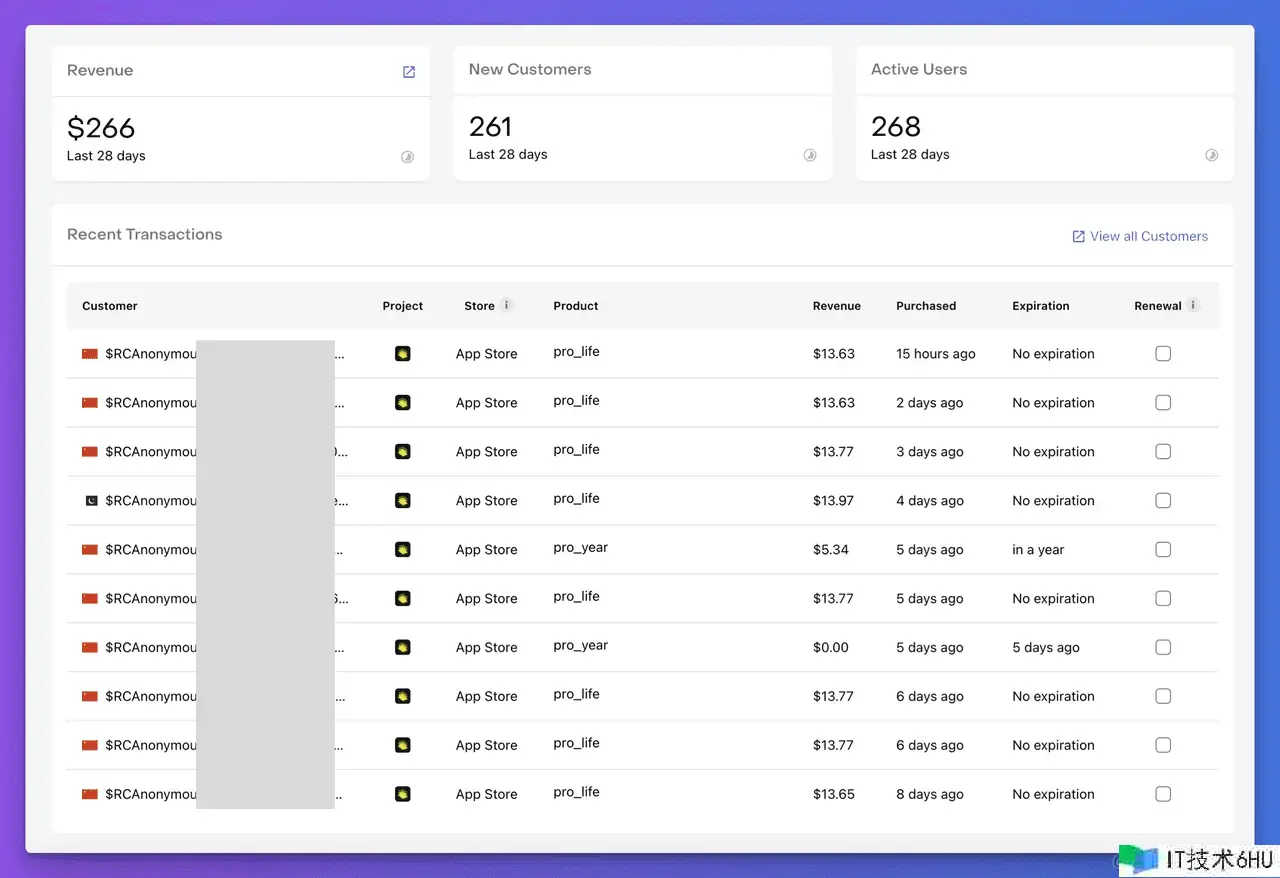The image size is (1280, 878).
Task: Click the Revenue card chart indicator icon
Action: point(407,157)
